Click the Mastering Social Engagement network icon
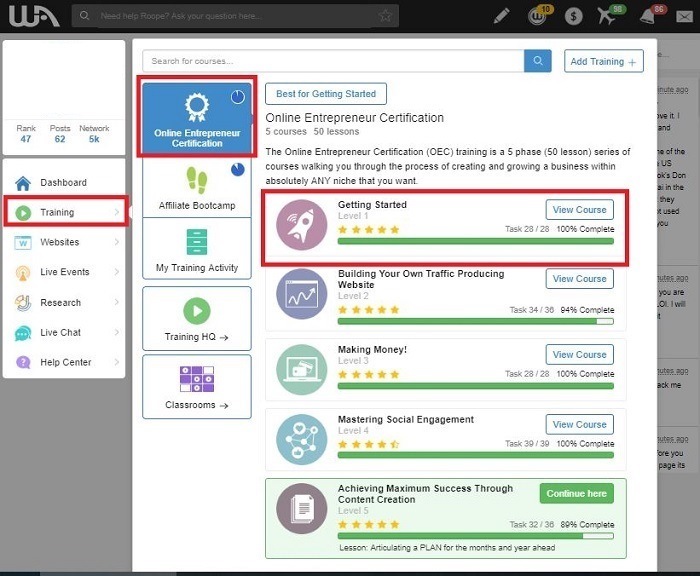 (302, 439)
